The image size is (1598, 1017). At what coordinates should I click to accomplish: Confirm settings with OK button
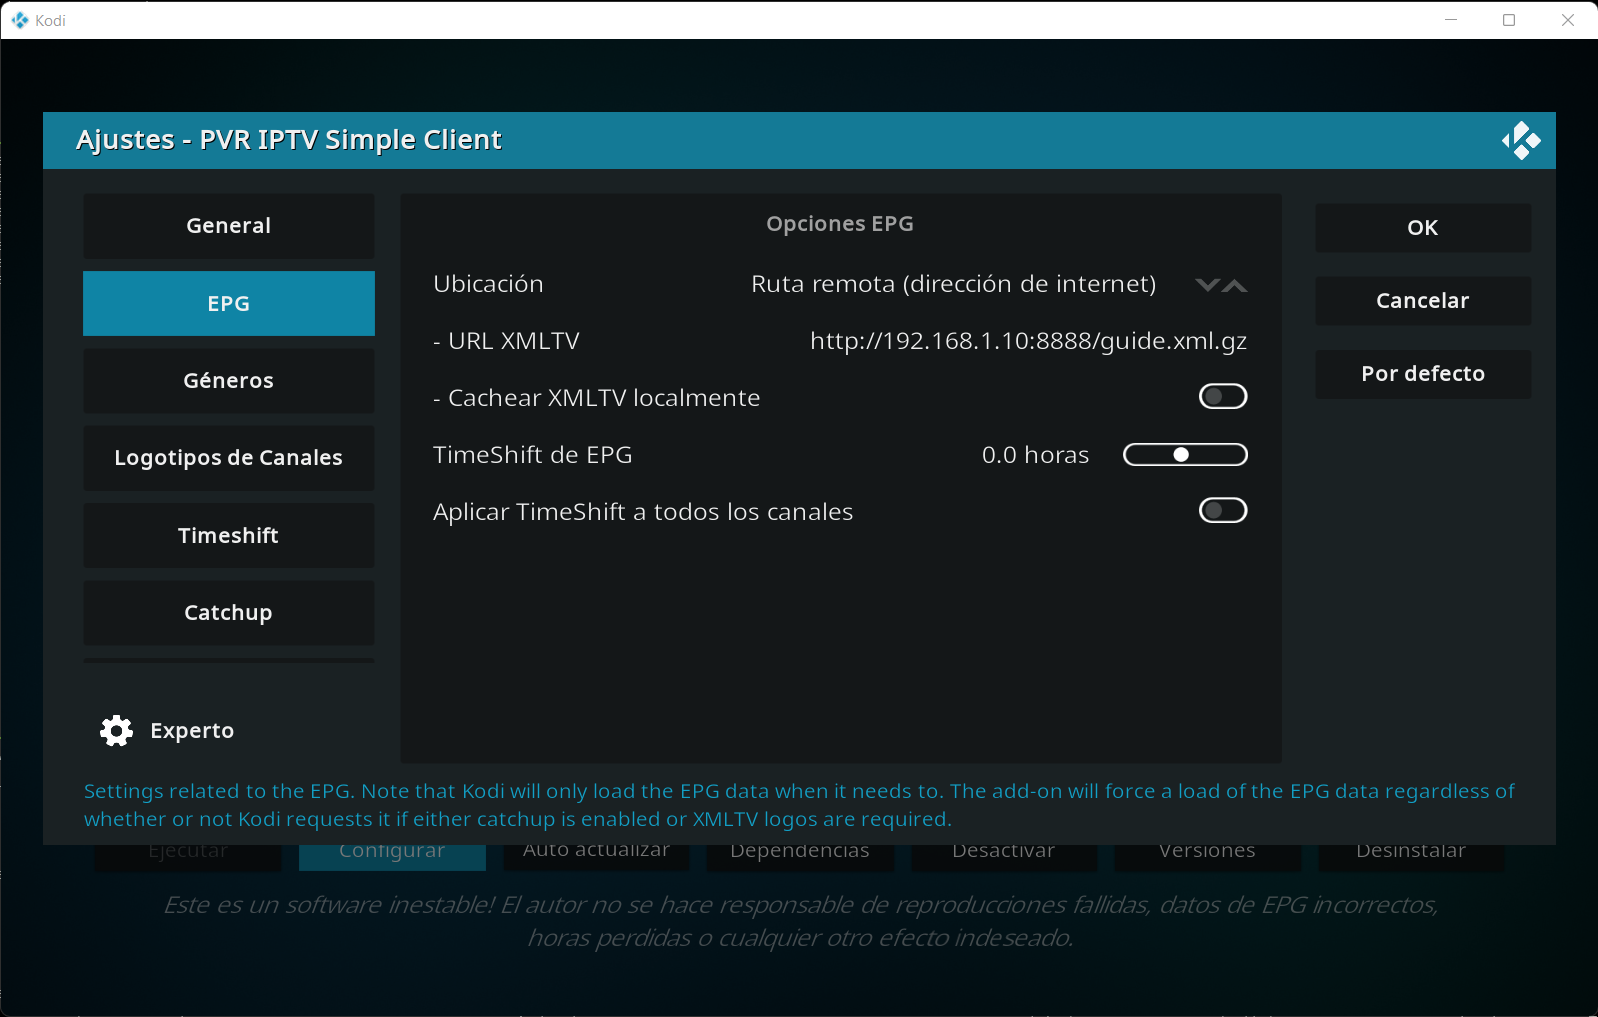coord(1423,228)
